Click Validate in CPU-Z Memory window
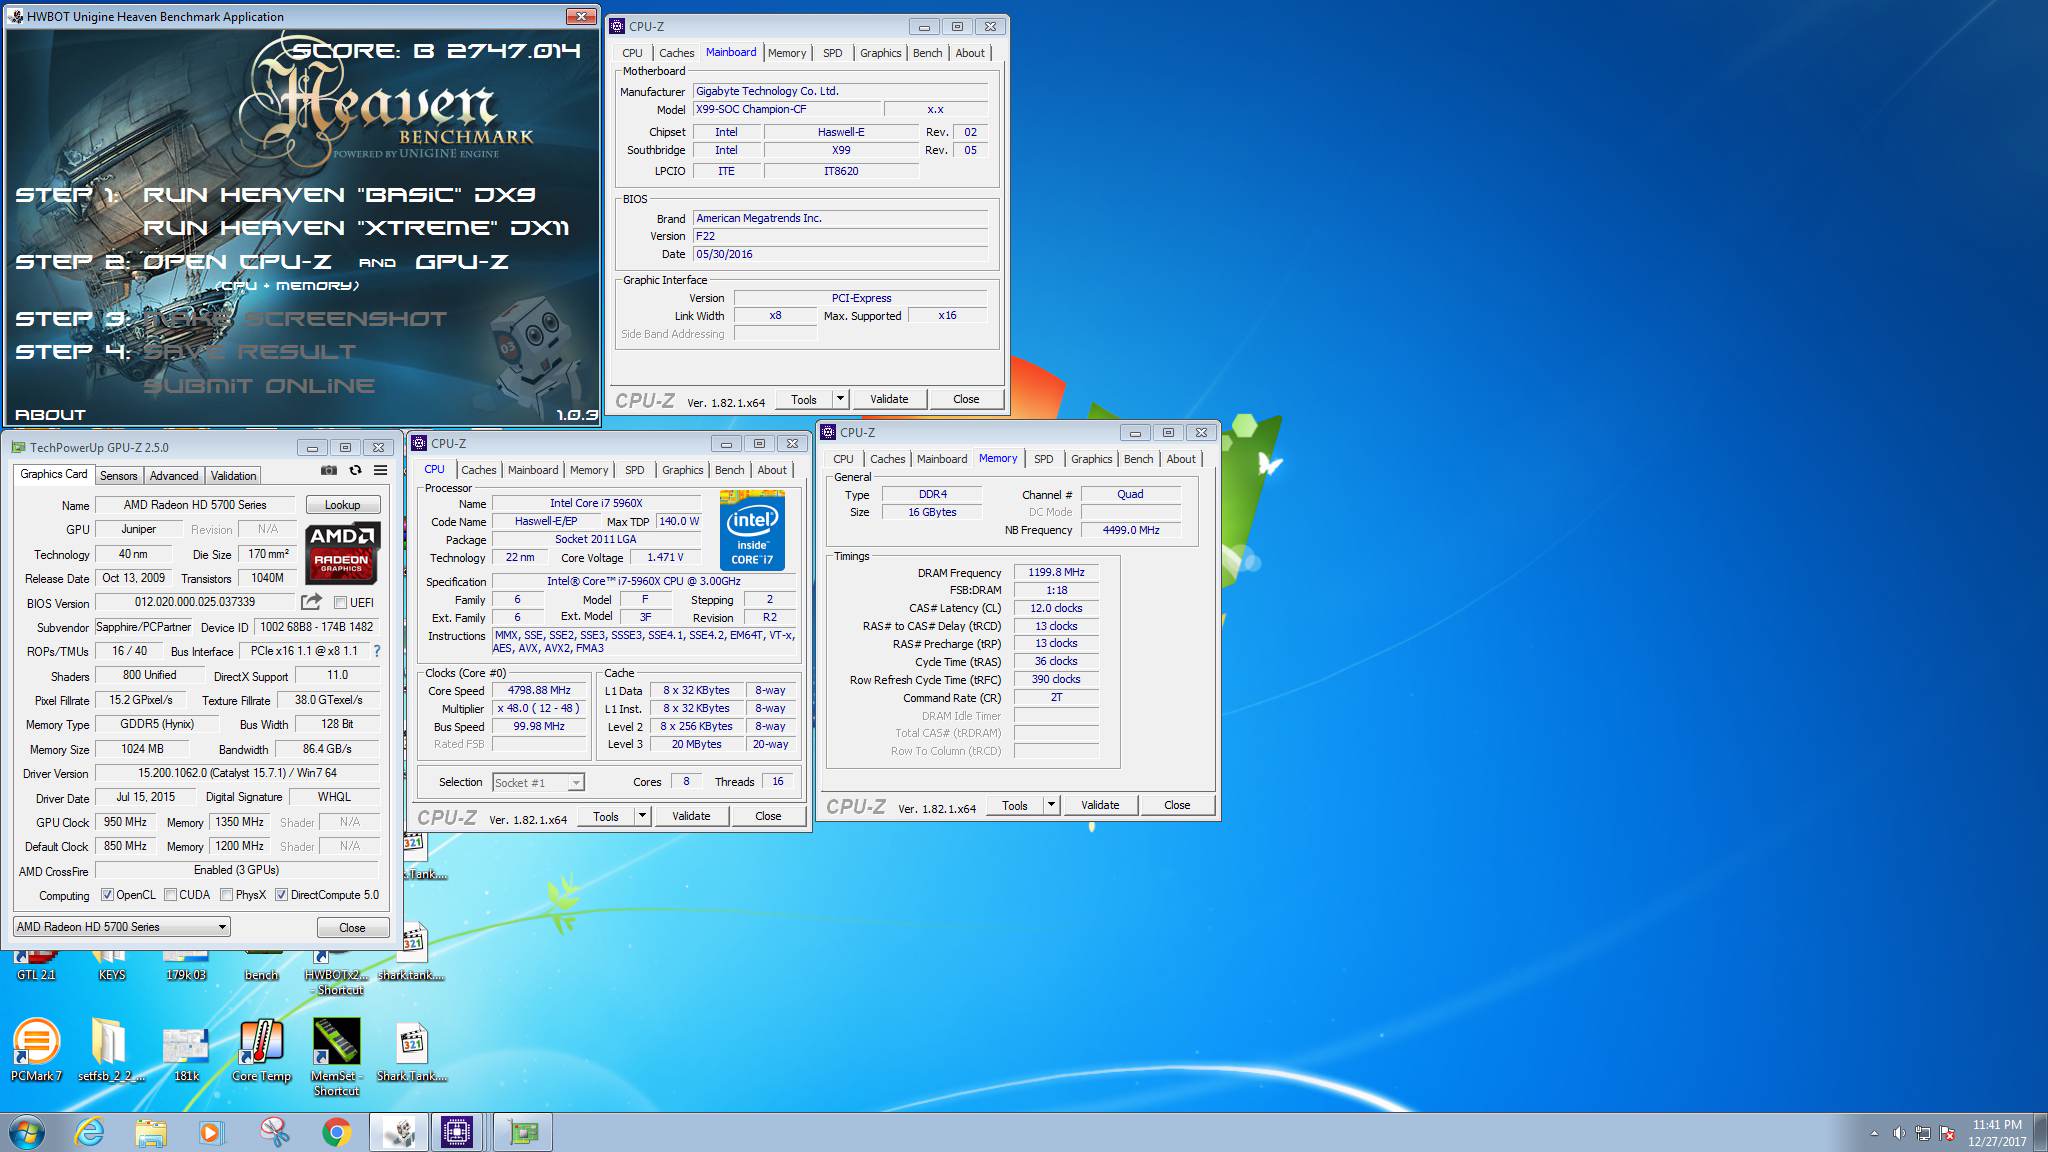The height and width of the screenshot is (1152, 2048). click(x=1100, y=805)
